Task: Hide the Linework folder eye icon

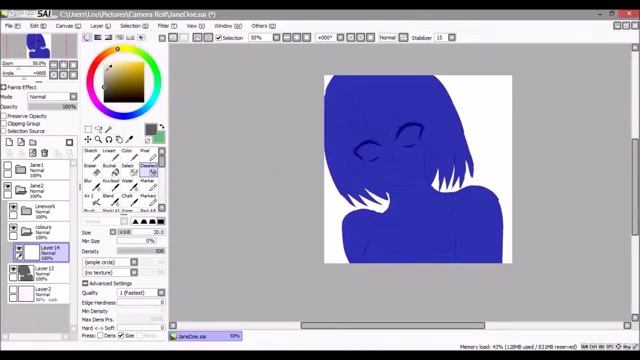Action: coord(13,207)
